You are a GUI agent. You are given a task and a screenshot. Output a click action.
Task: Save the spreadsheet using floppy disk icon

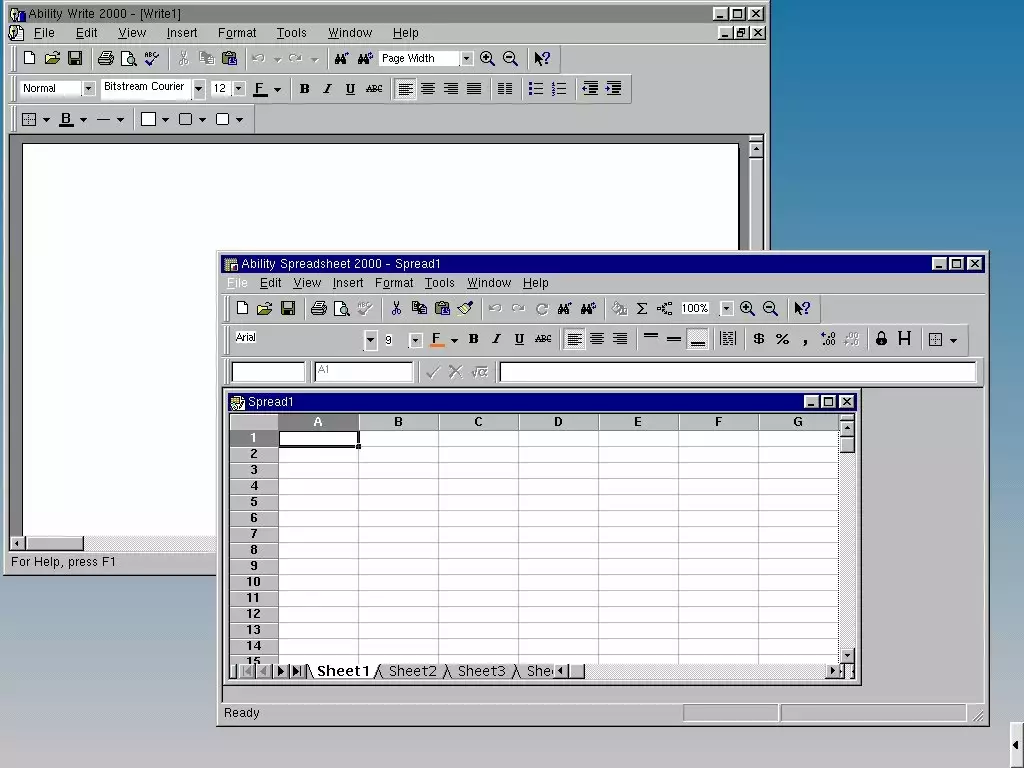click(x=287, y=309)
